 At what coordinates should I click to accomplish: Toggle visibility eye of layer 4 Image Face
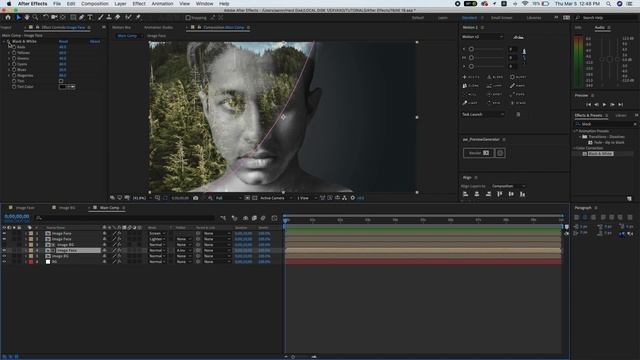4,250
